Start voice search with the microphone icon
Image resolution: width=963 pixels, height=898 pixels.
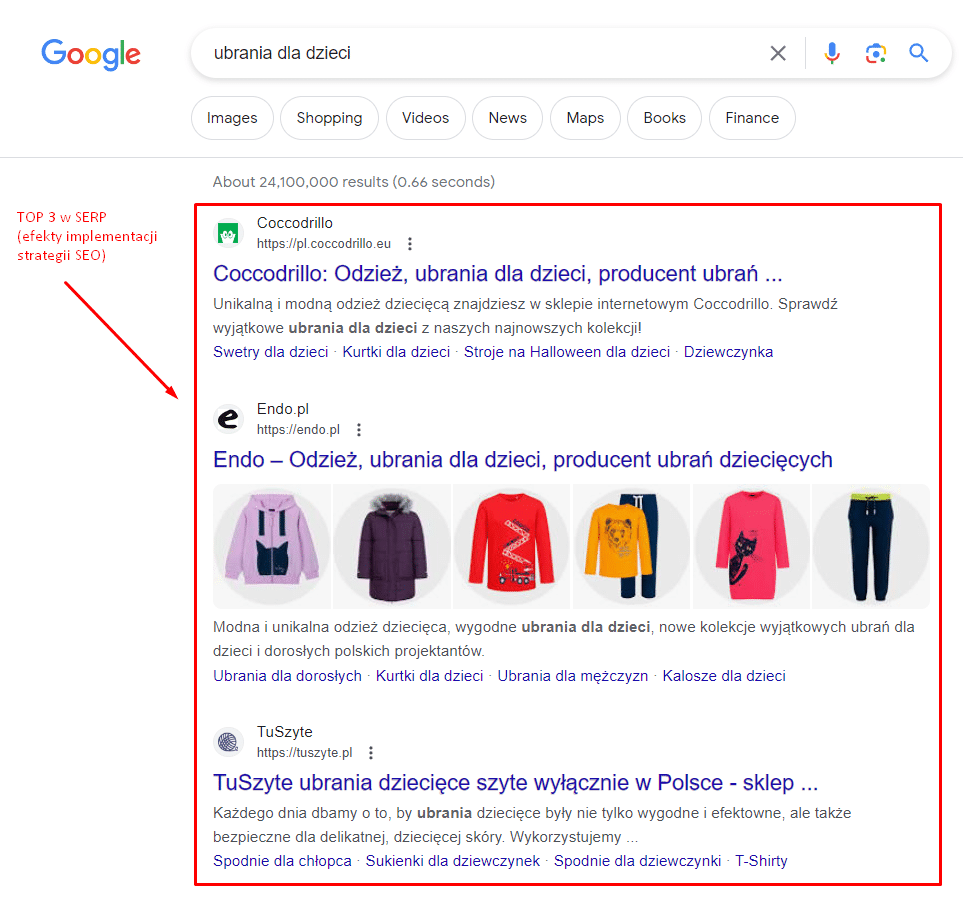point(832,53)
